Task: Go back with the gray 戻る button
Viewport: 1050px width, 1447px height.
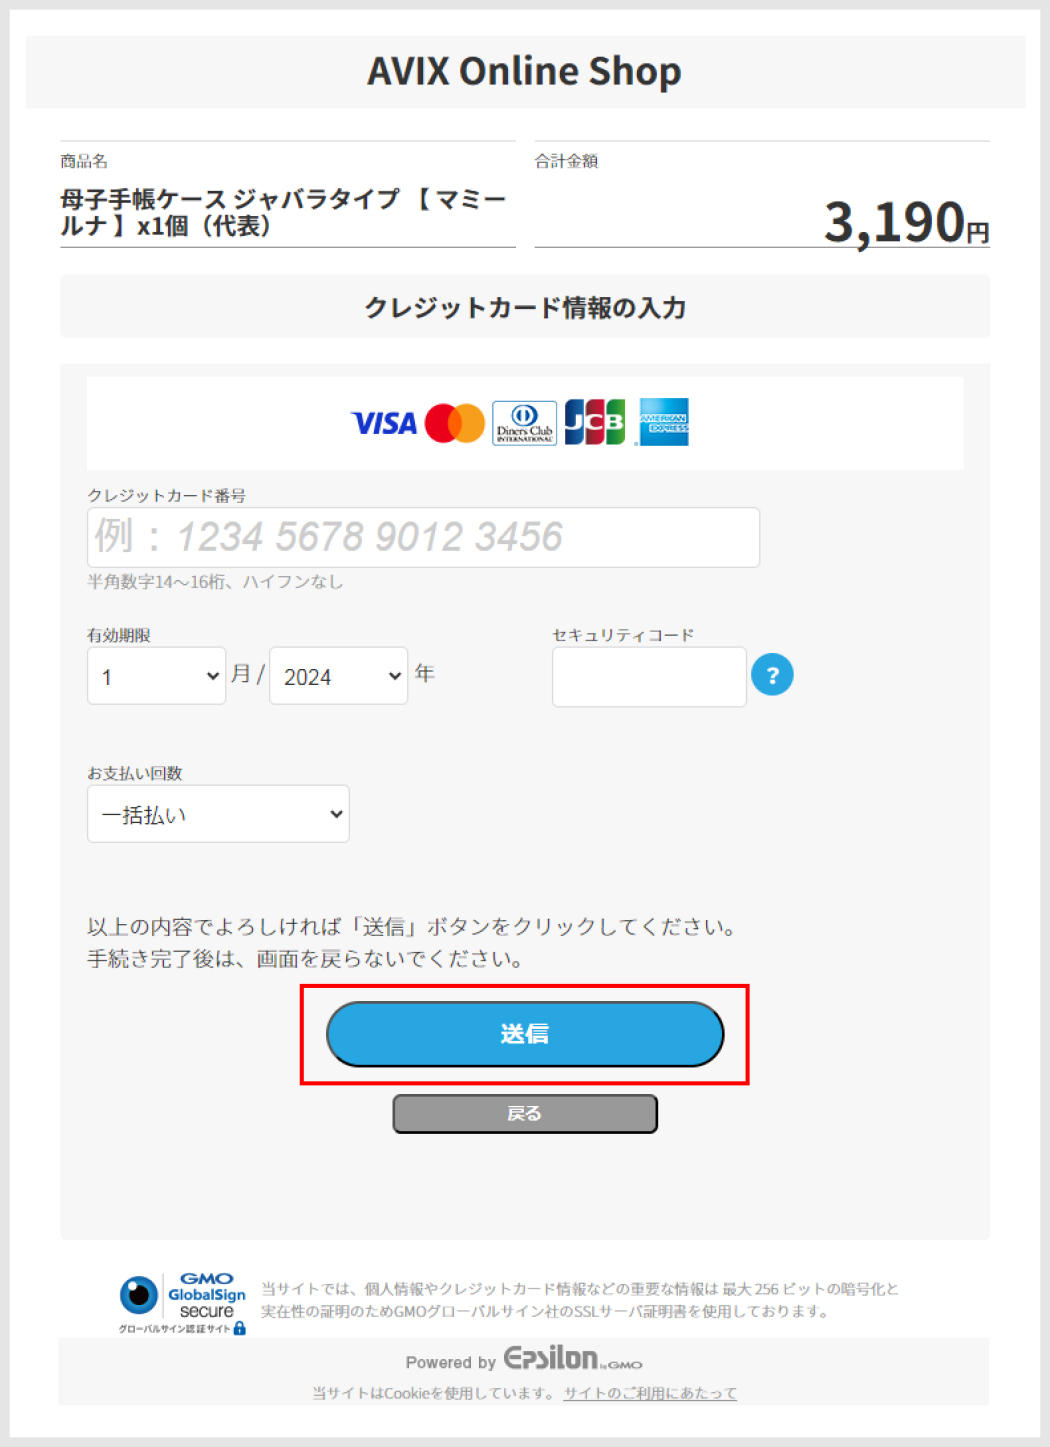Action: click(x=525, y=1114)
